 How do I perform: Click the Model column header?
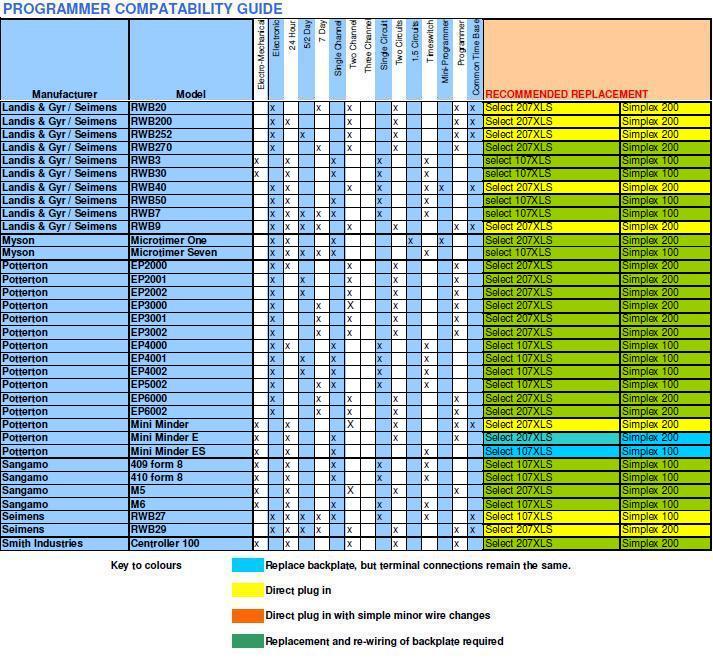pyautogui.click(x=189, y=94)
